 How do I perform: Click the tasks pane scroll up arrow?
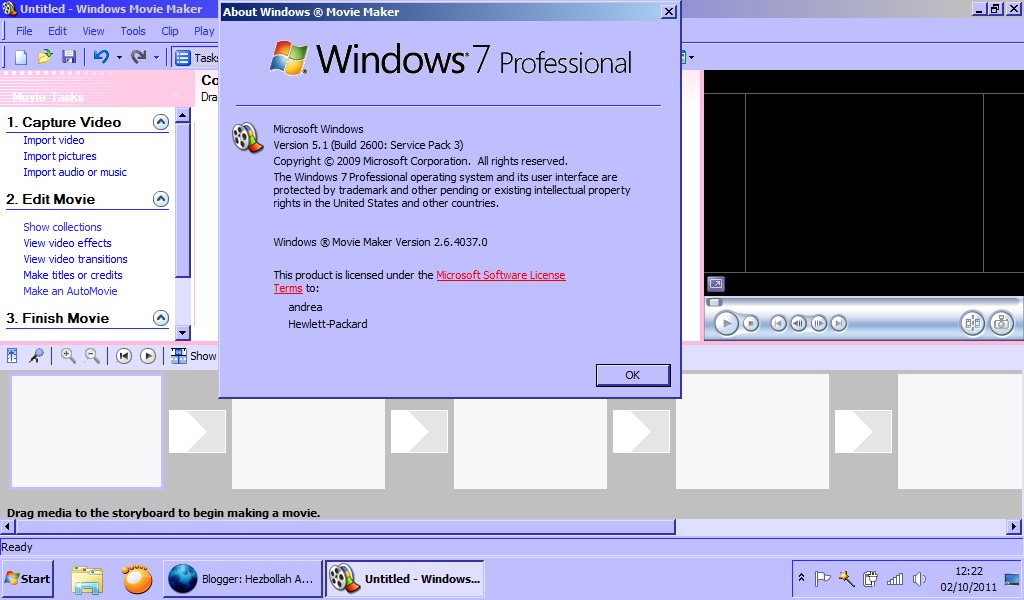[183, 116]
